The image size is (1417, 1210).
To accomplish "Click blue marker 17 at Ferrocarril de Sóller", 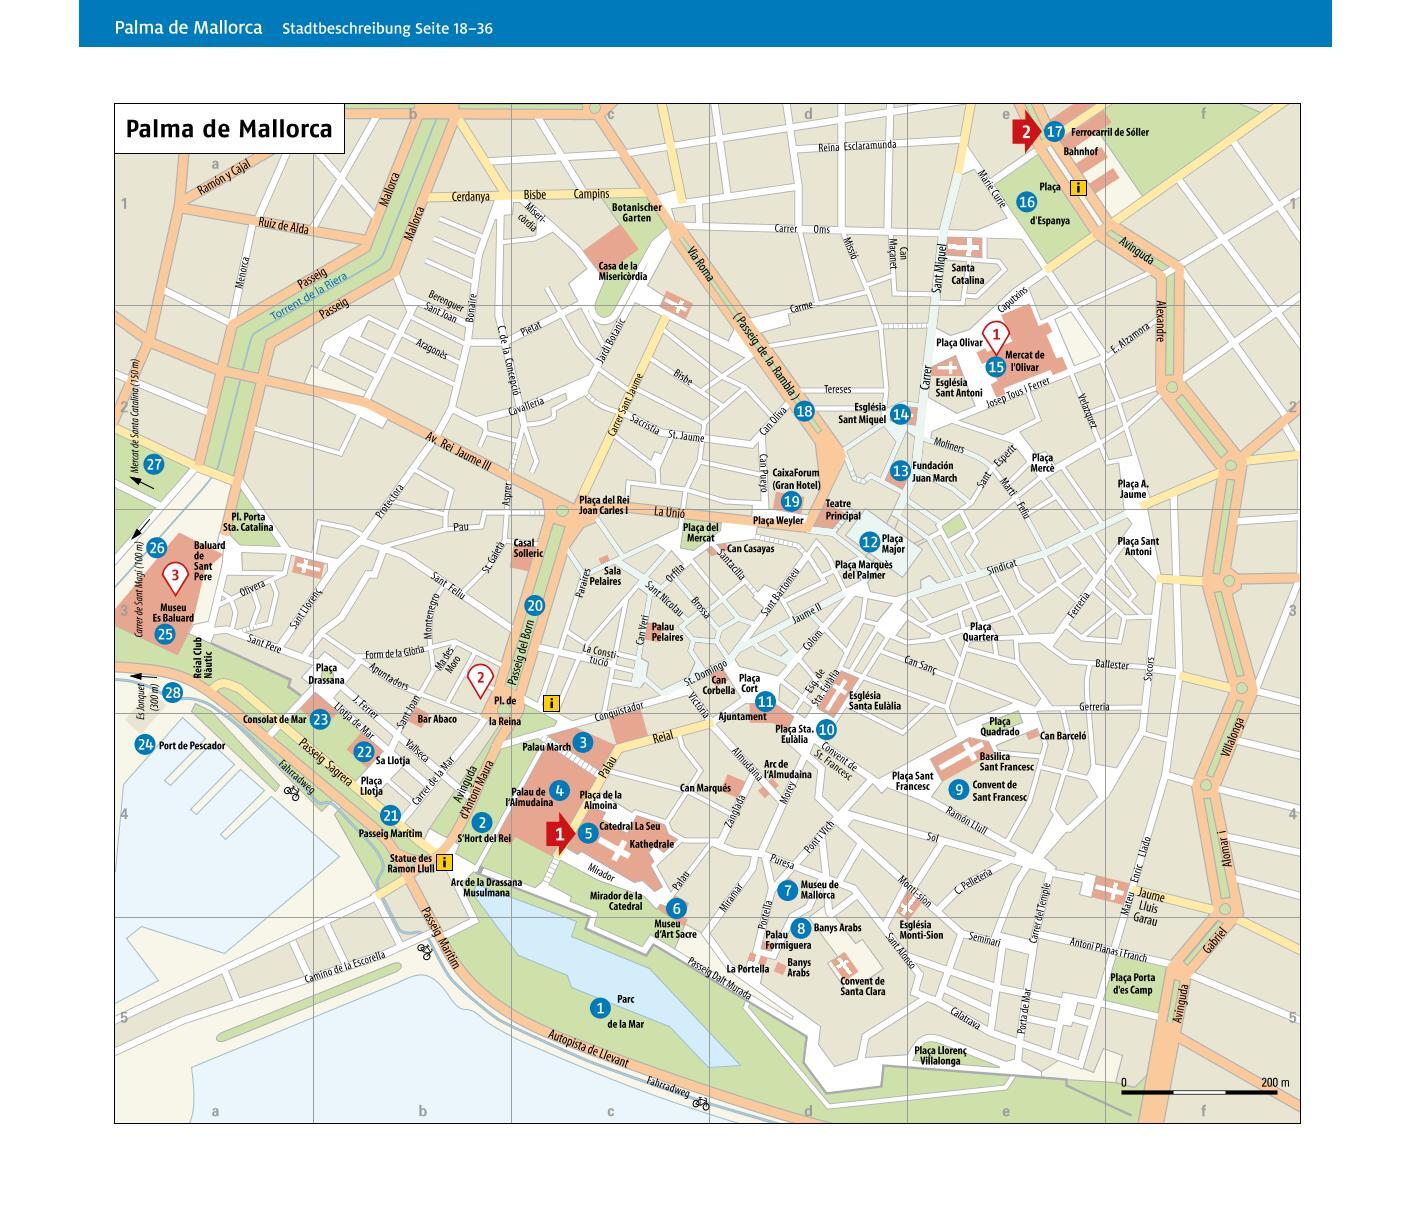I will click(x=1054, y=132).
